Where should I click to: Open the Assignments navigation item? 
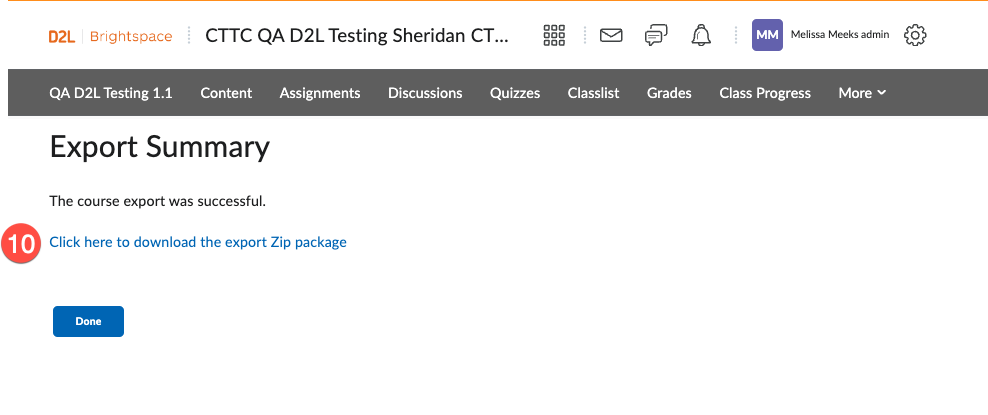(320, 93)
